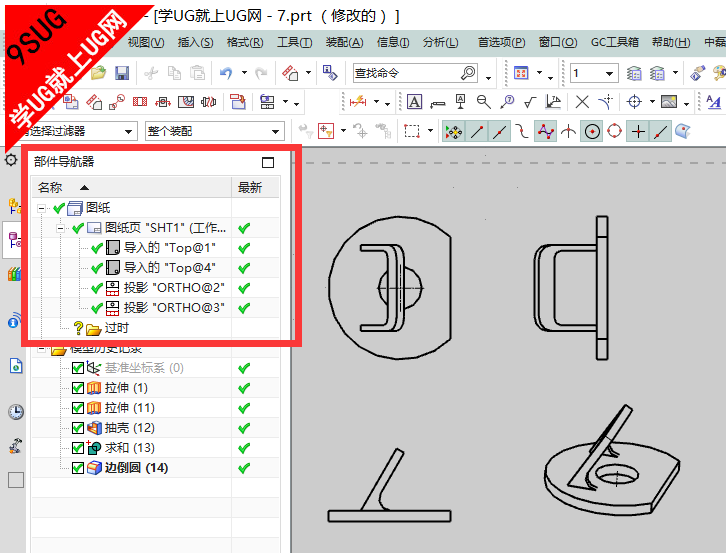Click the Undo arrow icon
This screenshot has height=553, width=726.
coord(226,73)
